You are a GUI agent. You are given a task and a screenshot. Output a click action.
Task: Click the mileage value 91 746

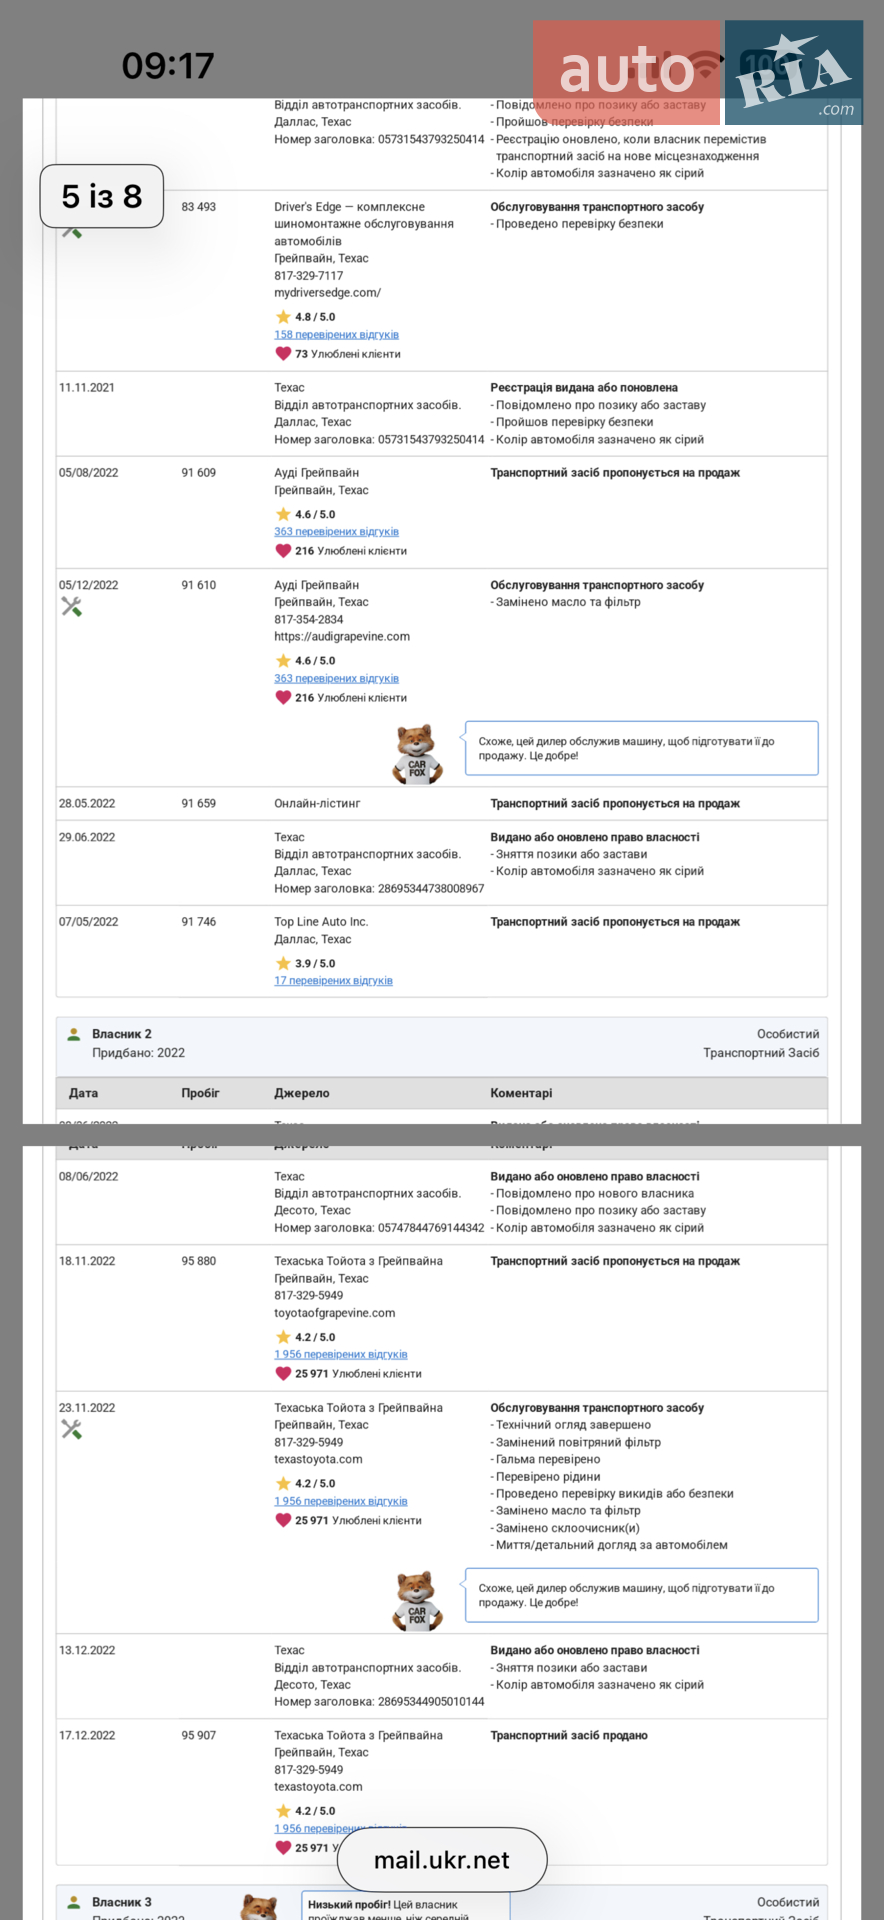[x=198, y=922]
